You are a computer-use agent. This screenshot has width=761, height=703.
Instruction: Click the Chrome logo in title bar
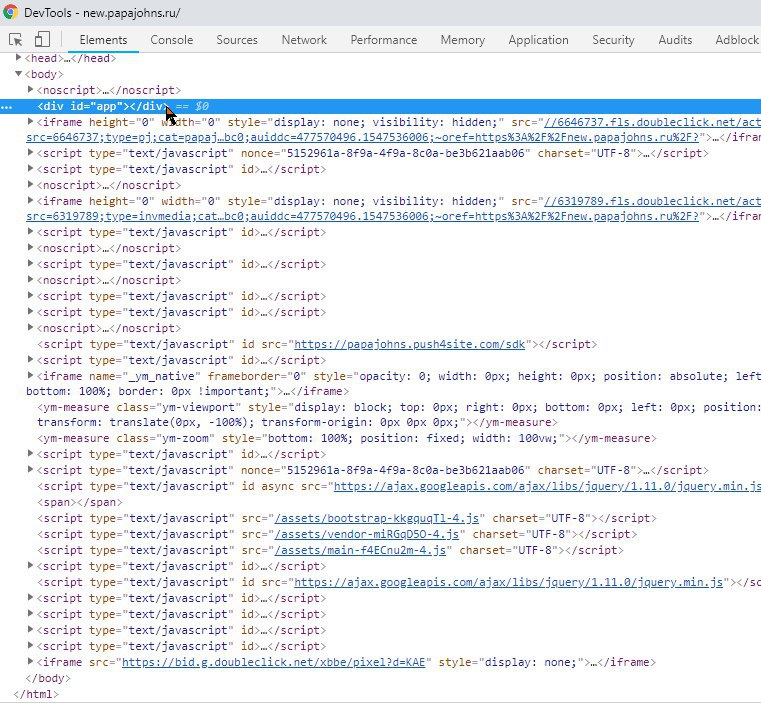[x=10, y=12]
